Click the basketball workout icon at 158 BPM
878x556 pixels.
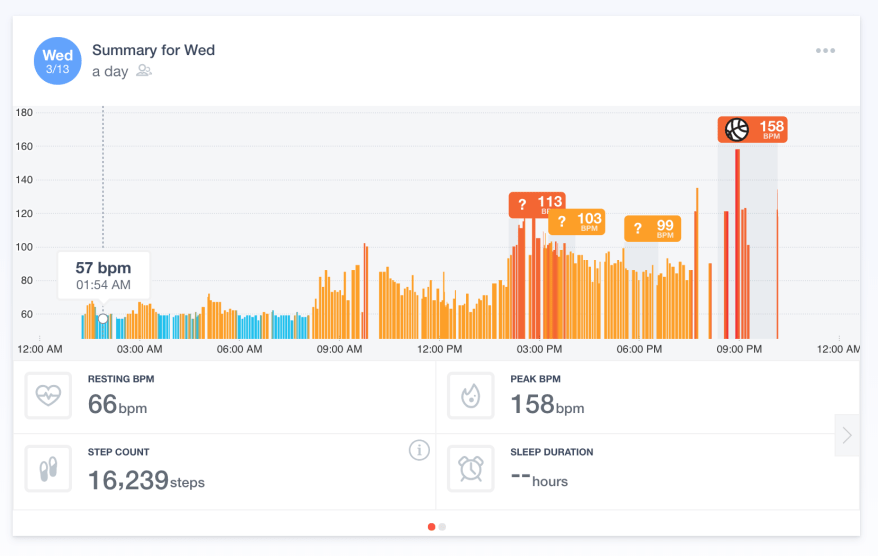[x=737, y=129]
